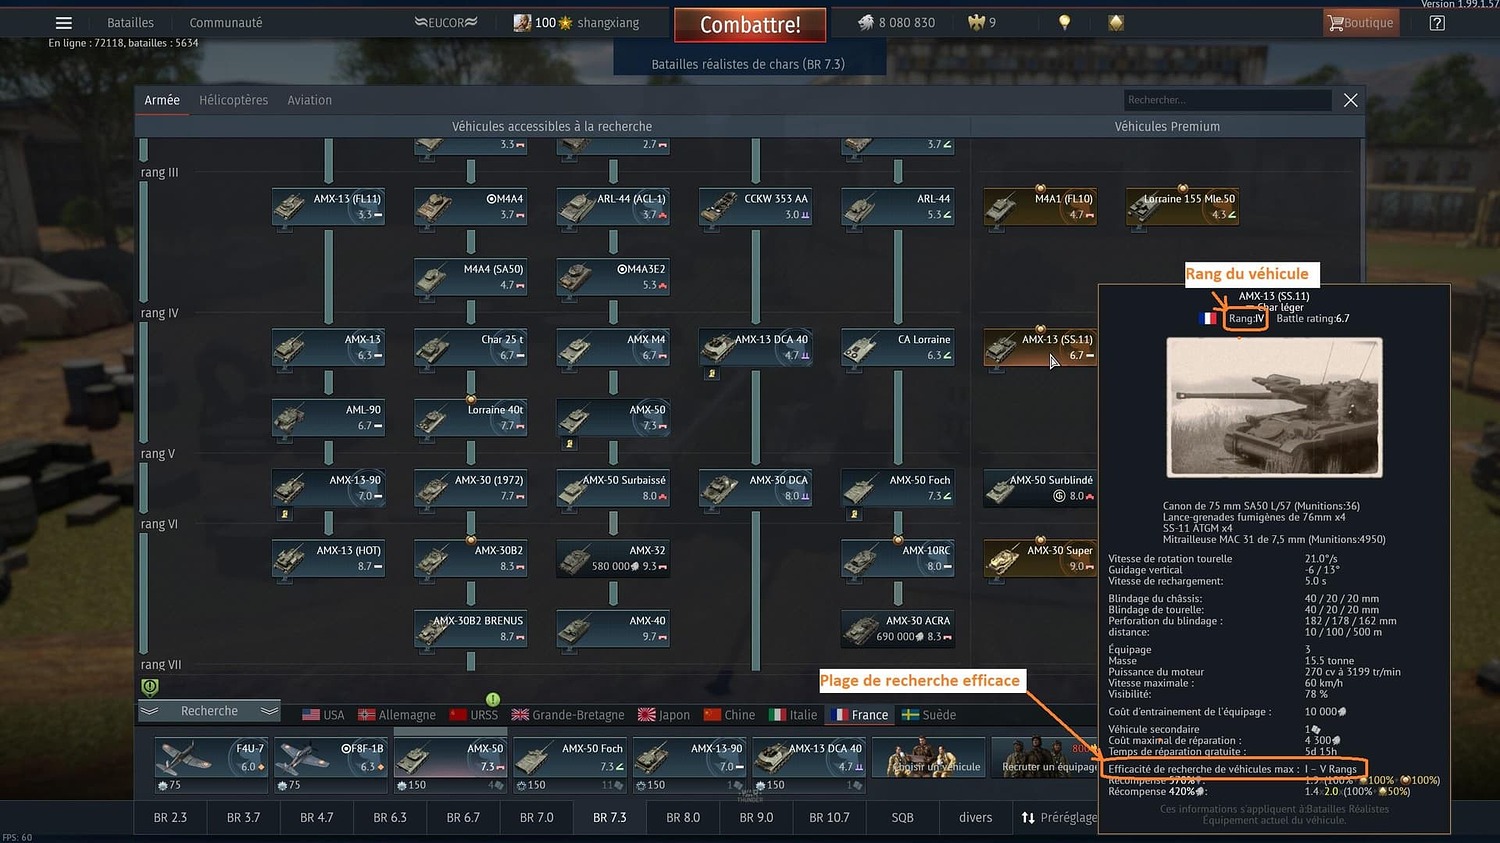Switch to the Aviation tab

pos(310,100)
